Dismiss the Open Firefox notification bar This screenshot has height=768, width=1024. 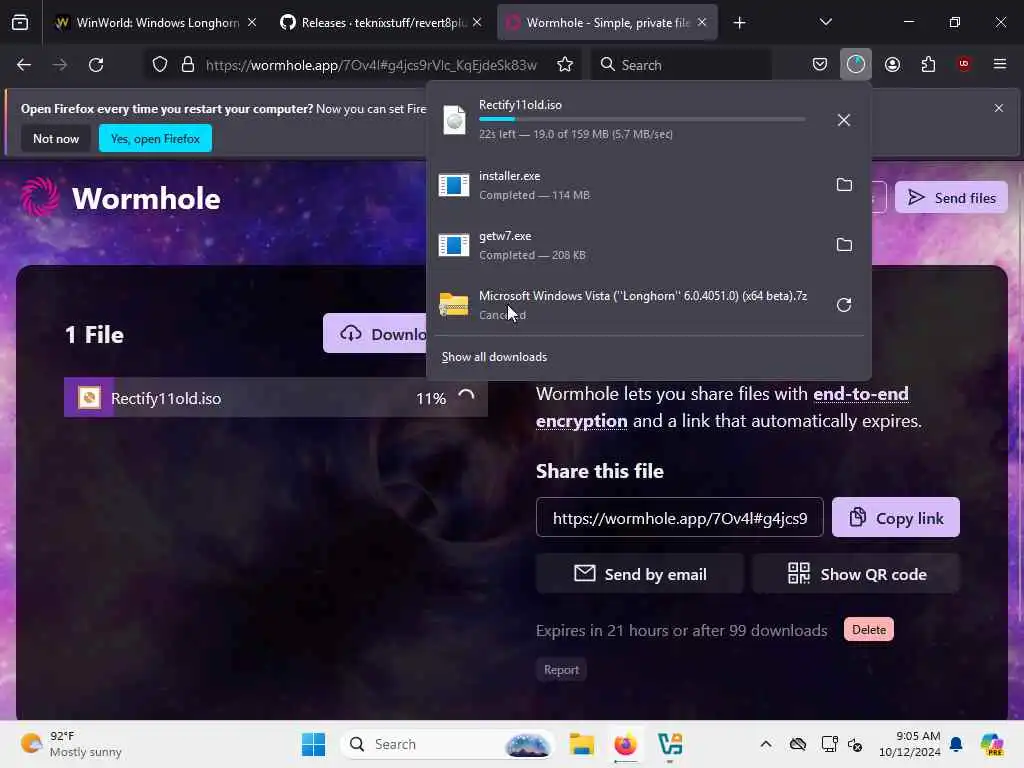coord(999,108)
